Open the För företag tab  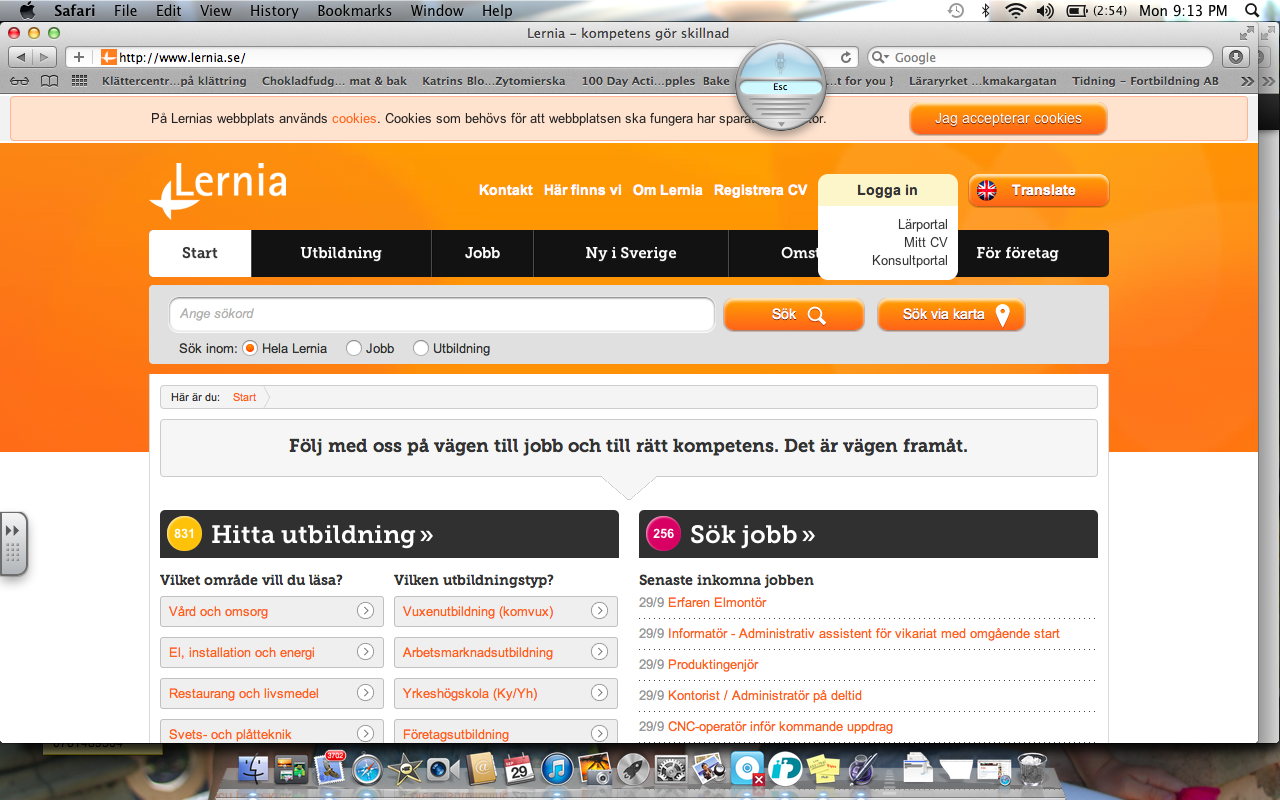pyautogui.click(x=1017, y=253)
